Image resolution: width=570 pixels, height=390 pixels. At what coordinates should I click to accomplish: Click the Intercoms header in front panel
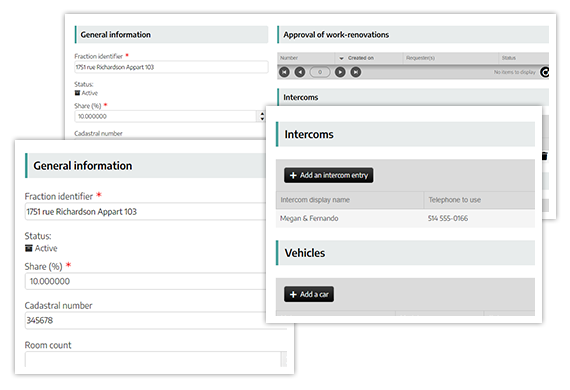tap(405, 134)
